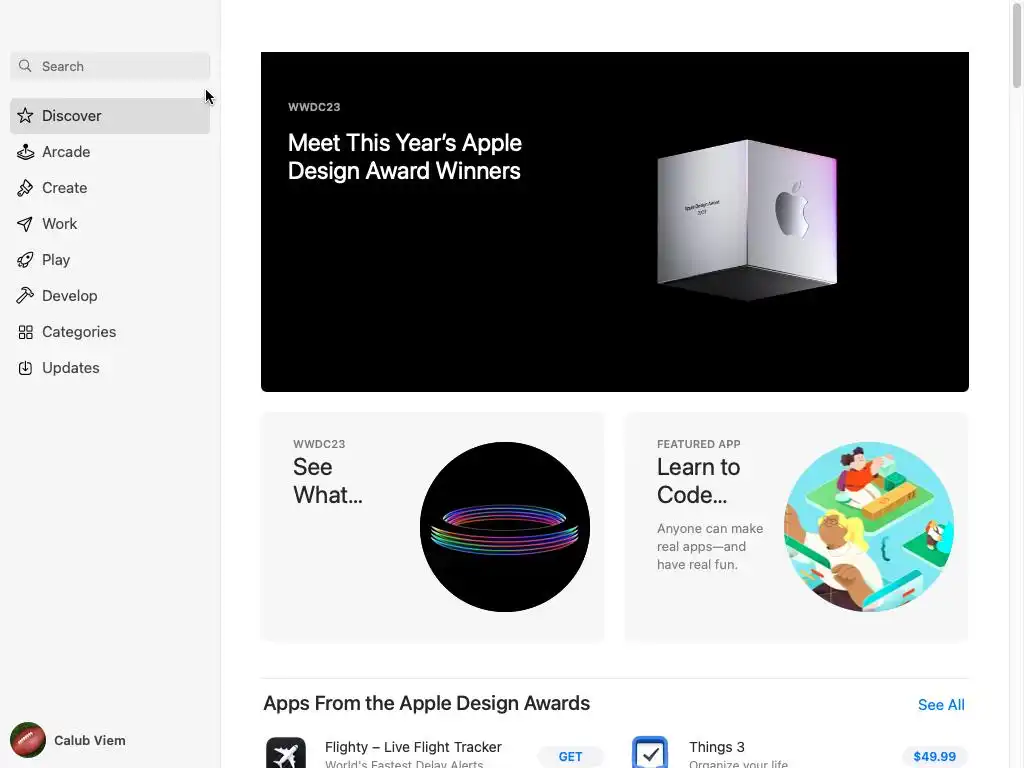
Task: Go to the Arcade section
Action: [110, 152]
